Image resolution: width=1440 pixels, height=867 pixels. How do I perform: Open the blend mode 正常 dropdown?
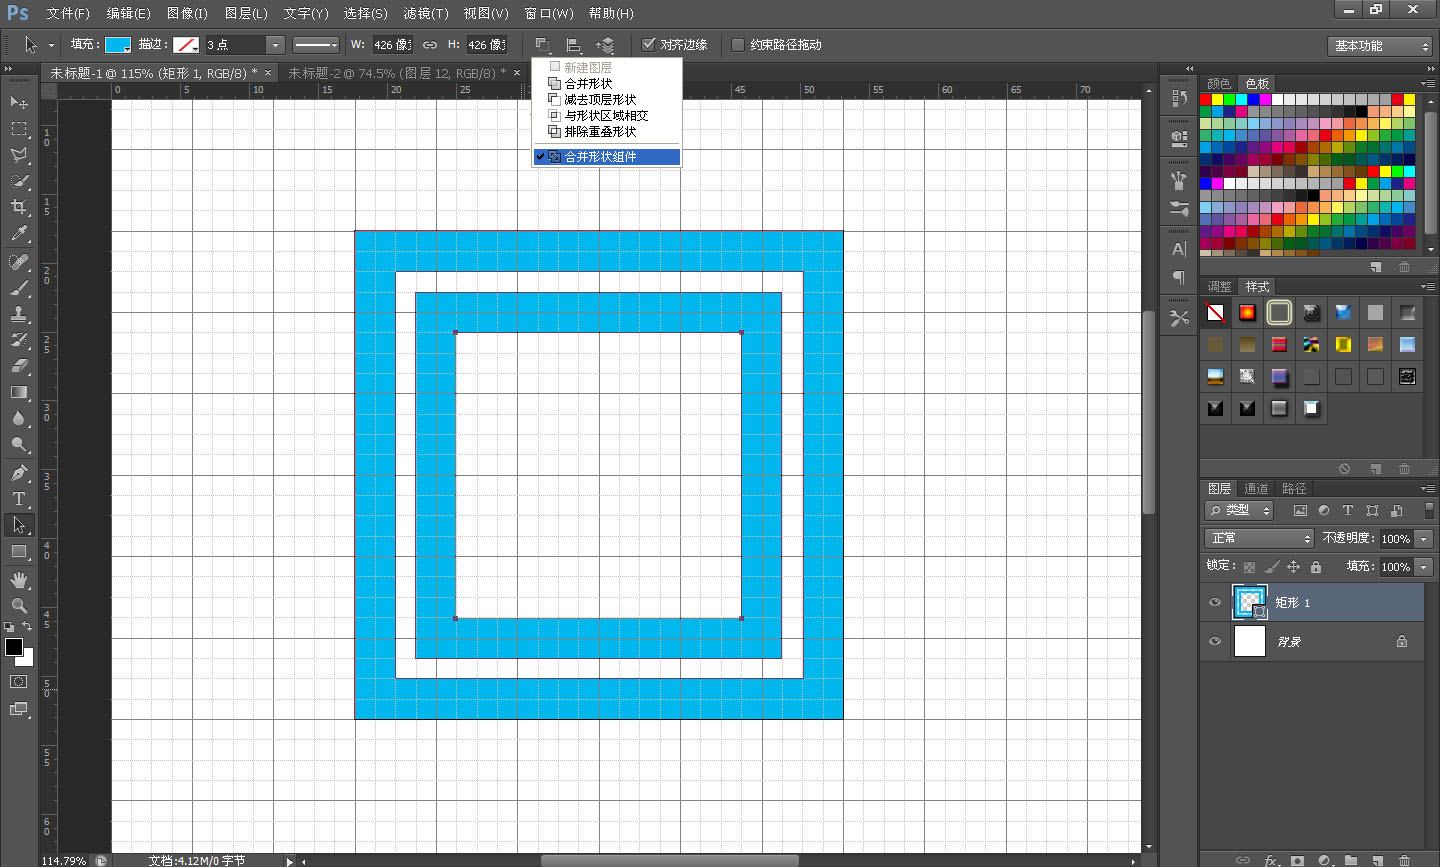pyautogui.click(x=1259, y=538)
